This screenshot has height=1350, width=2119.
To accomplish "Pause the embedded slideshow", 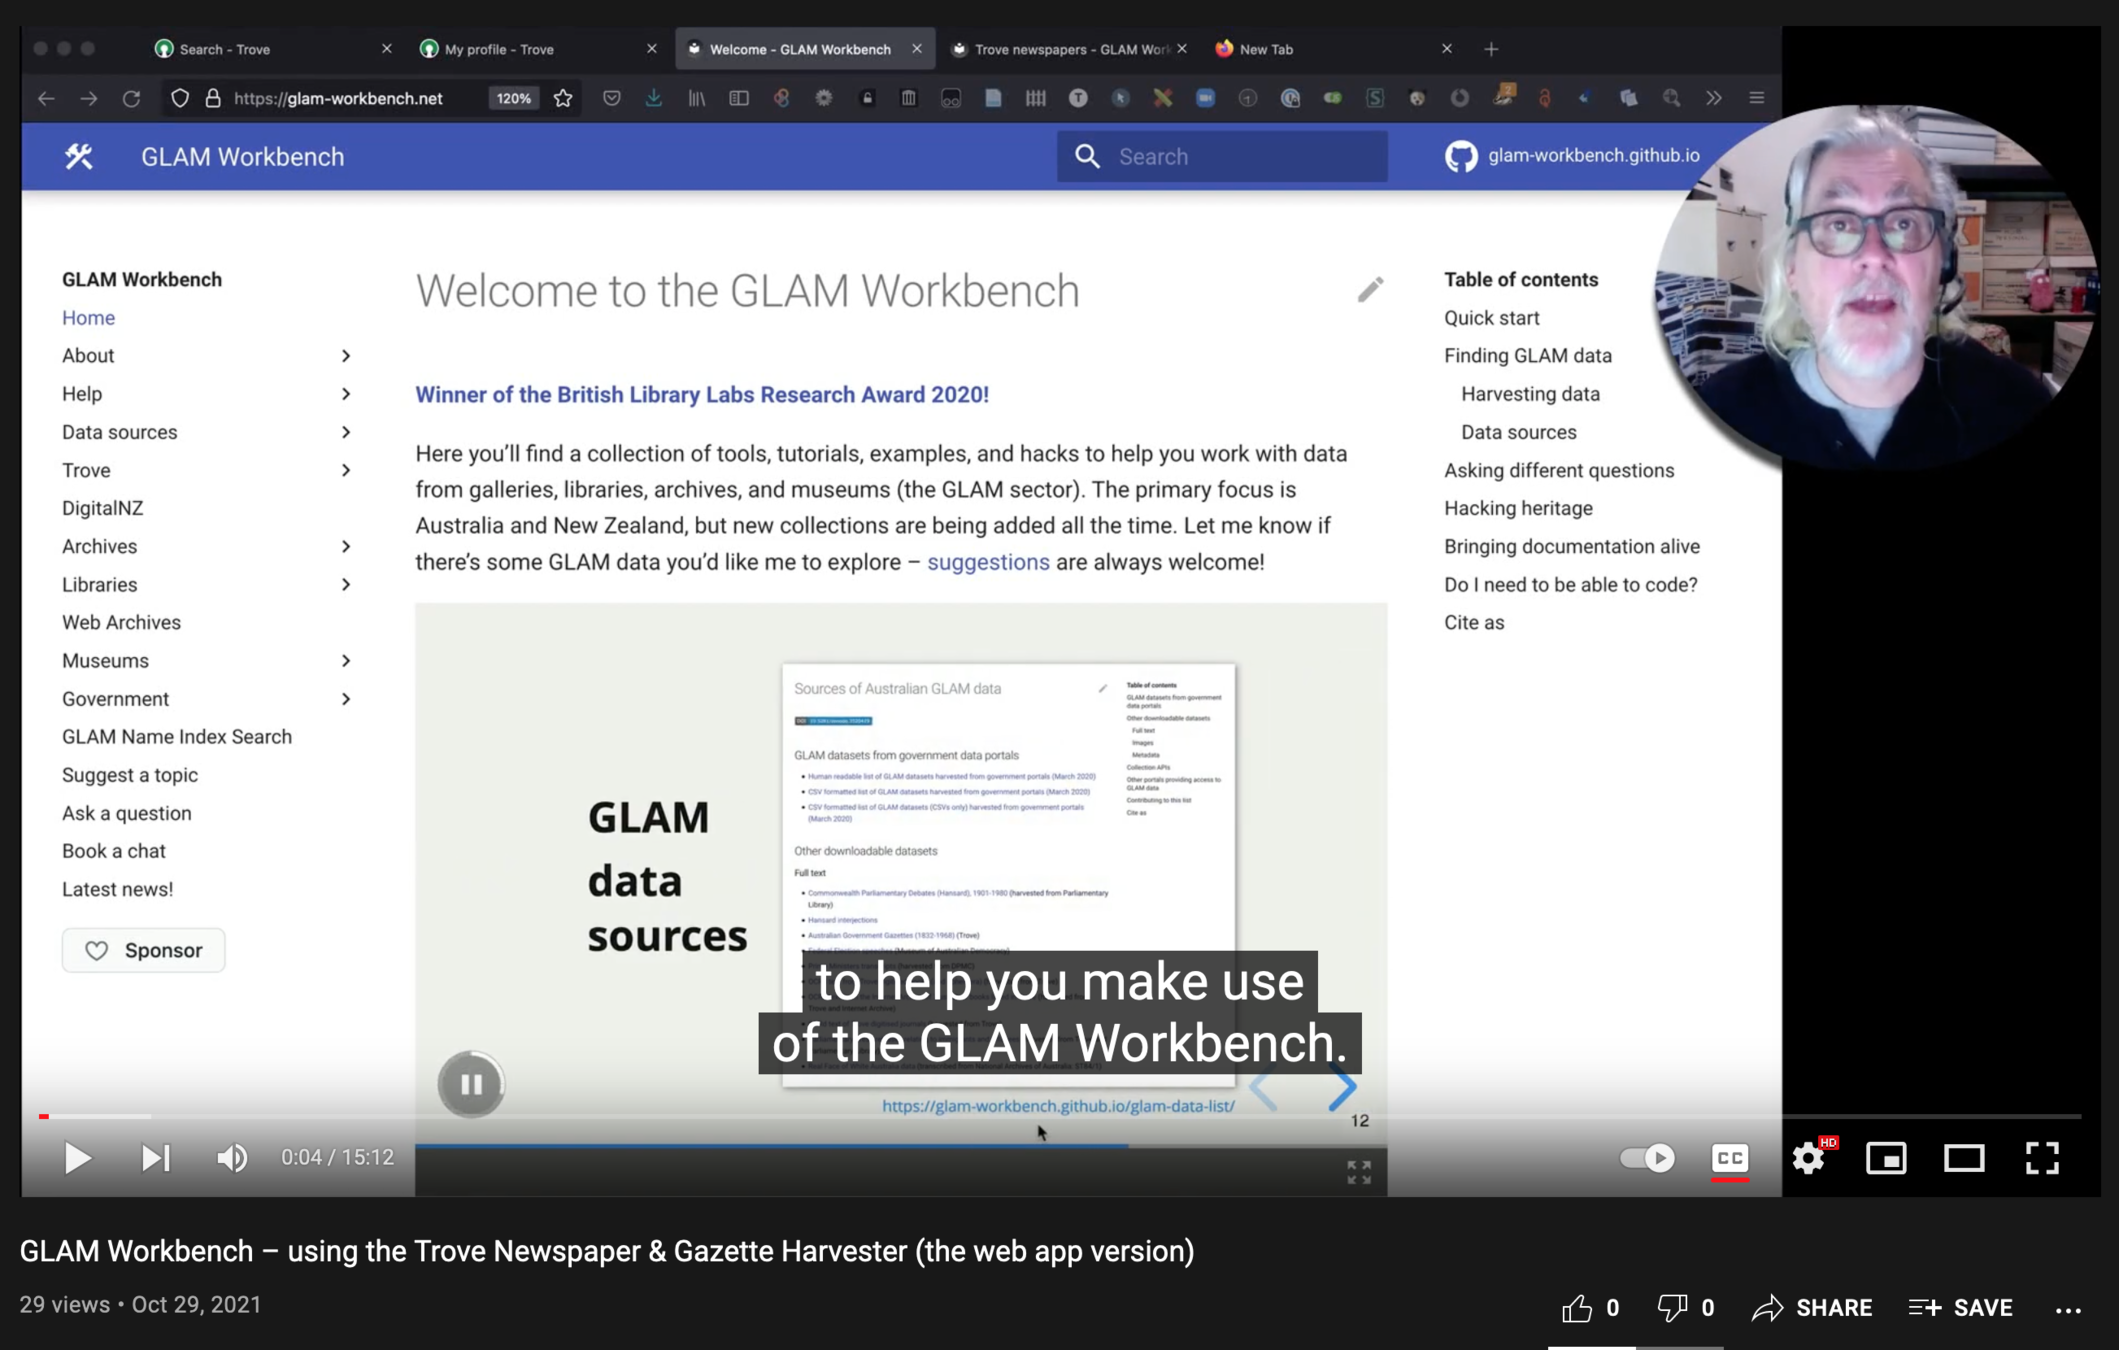I will pyautogui.click(x=471, y=1084).
